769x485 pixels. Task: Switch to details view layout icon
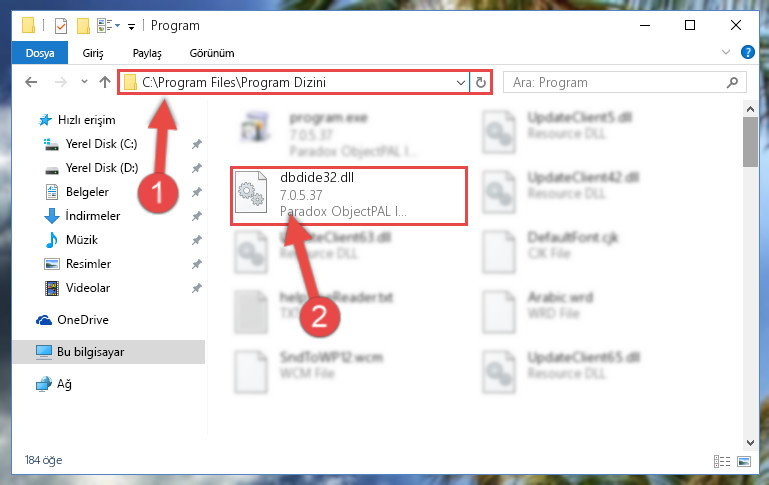click(721, 461)
